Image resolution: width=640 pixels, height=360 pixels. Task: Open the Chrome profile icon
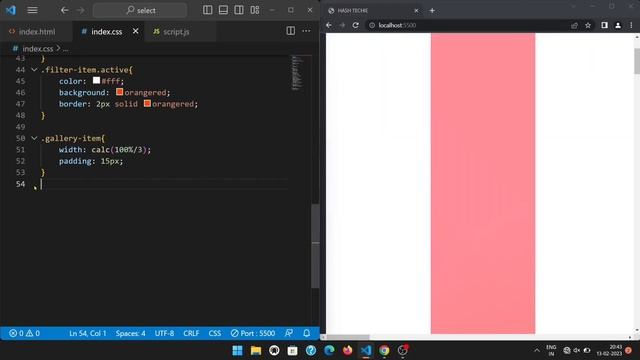[x=618, y=25]
